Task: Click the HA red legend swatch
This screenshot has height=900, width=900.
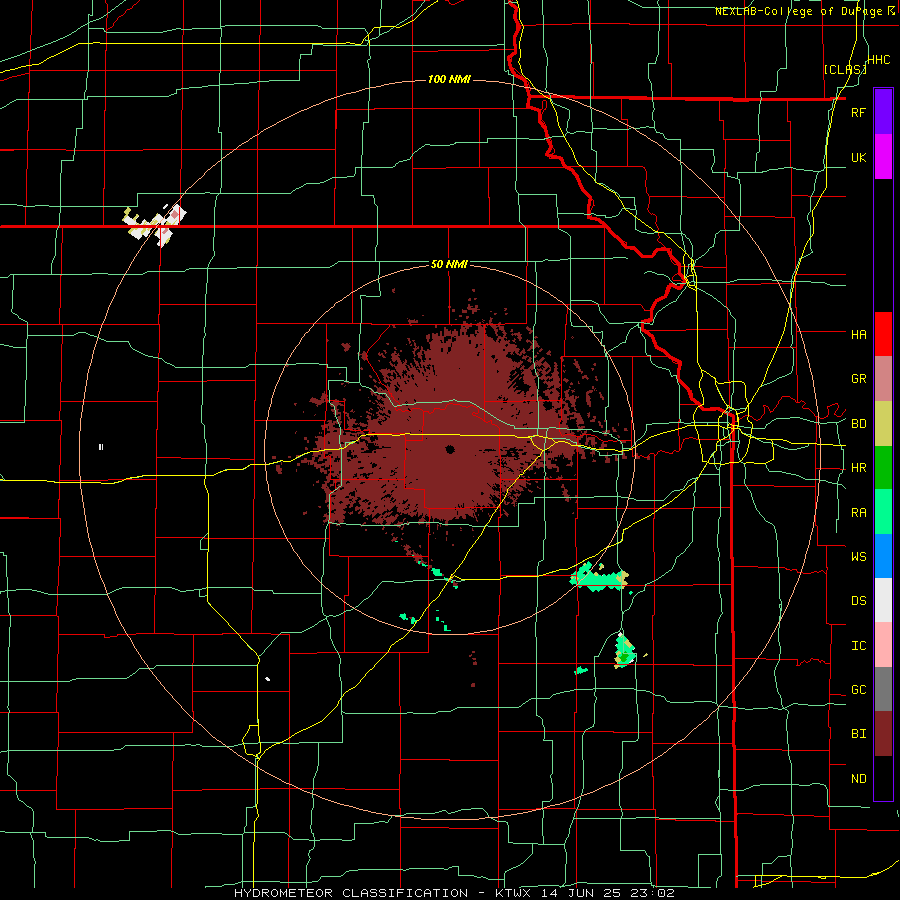Action: pyautogui.click(x=883, y=334)
